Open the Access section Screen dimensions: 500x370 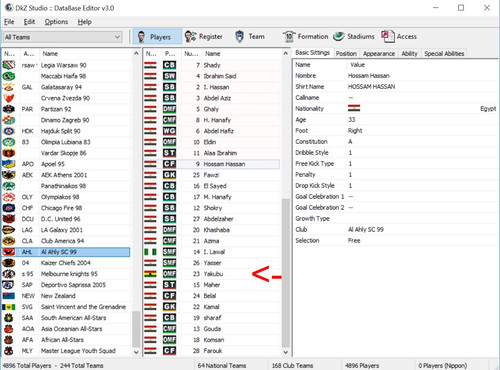point(399,37)
